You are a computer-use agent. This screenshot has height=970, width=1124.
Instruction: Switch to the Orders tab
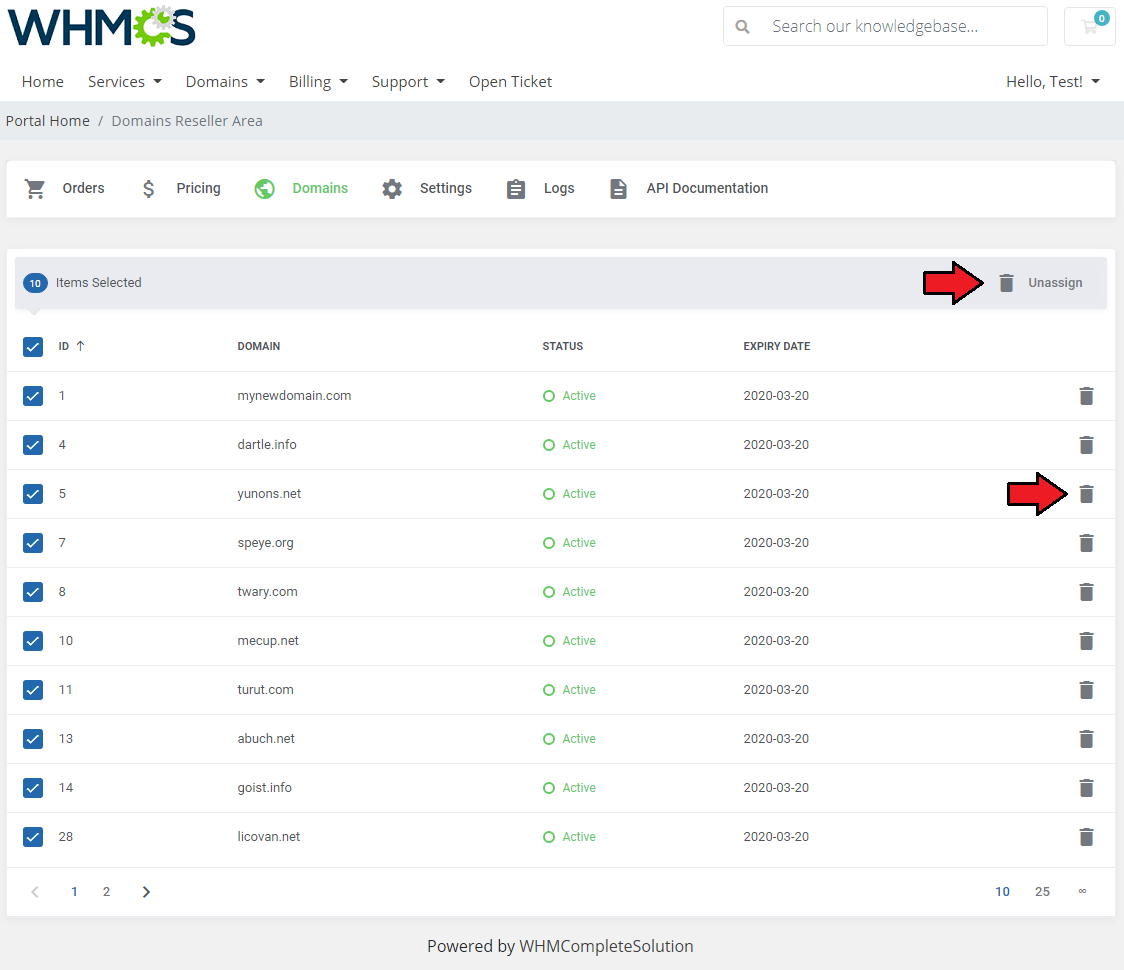click(x=65, y=189)
